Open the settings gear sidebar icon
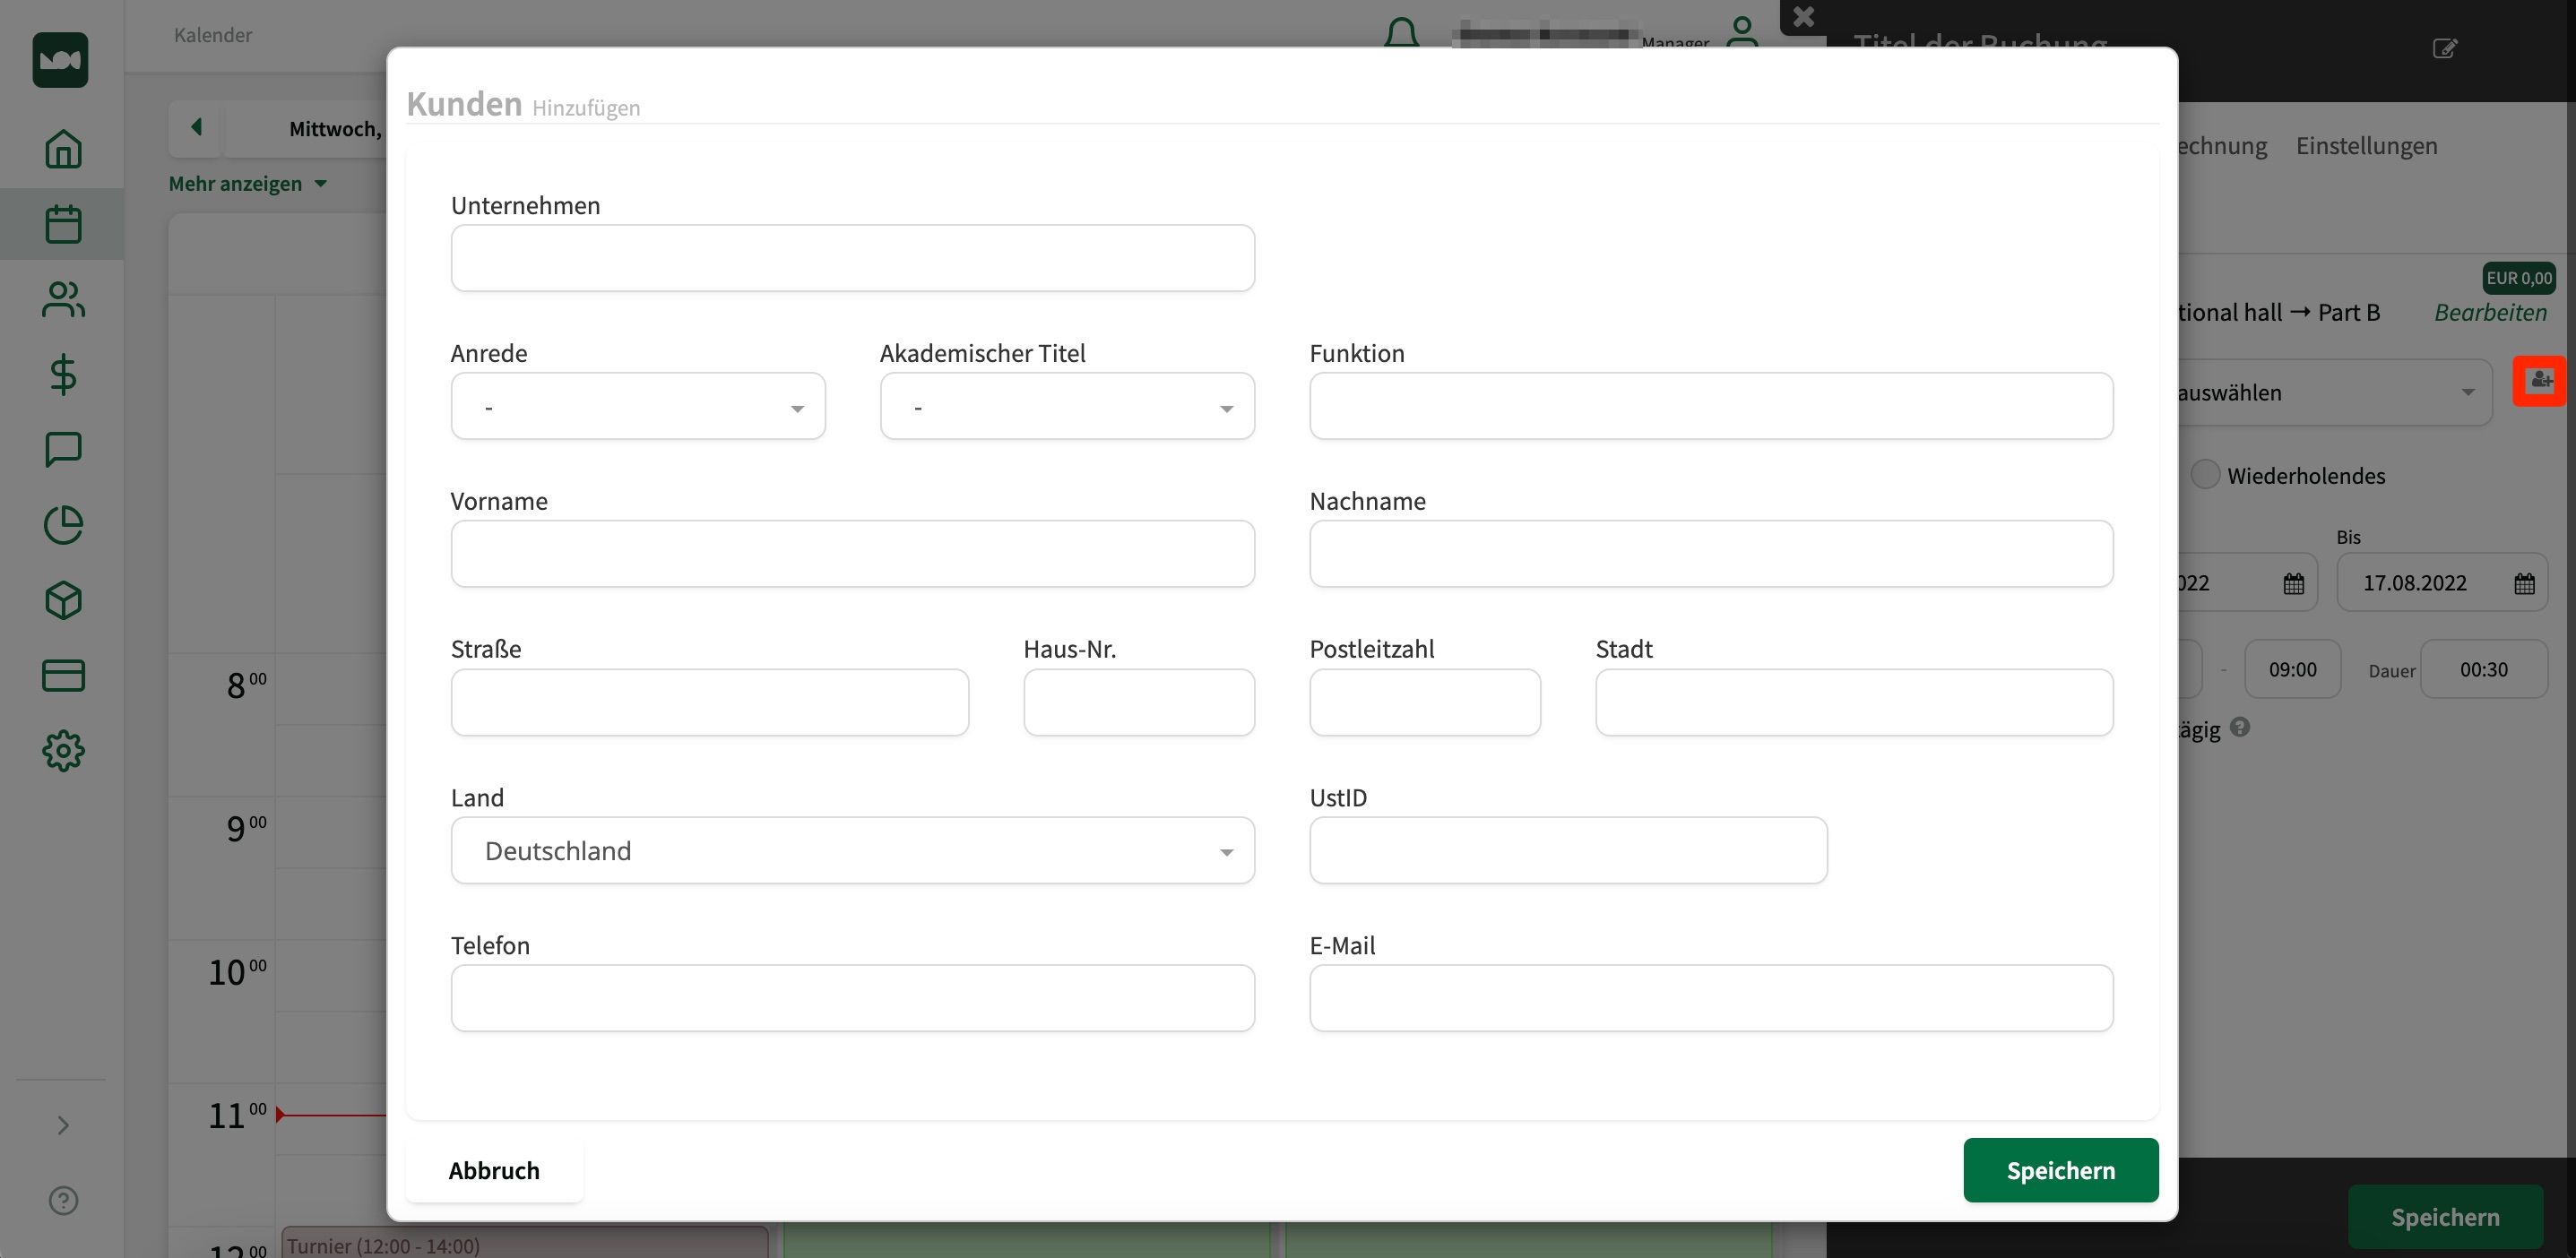This screenshot has width=2576, height=1258. [x=63, y=751]
